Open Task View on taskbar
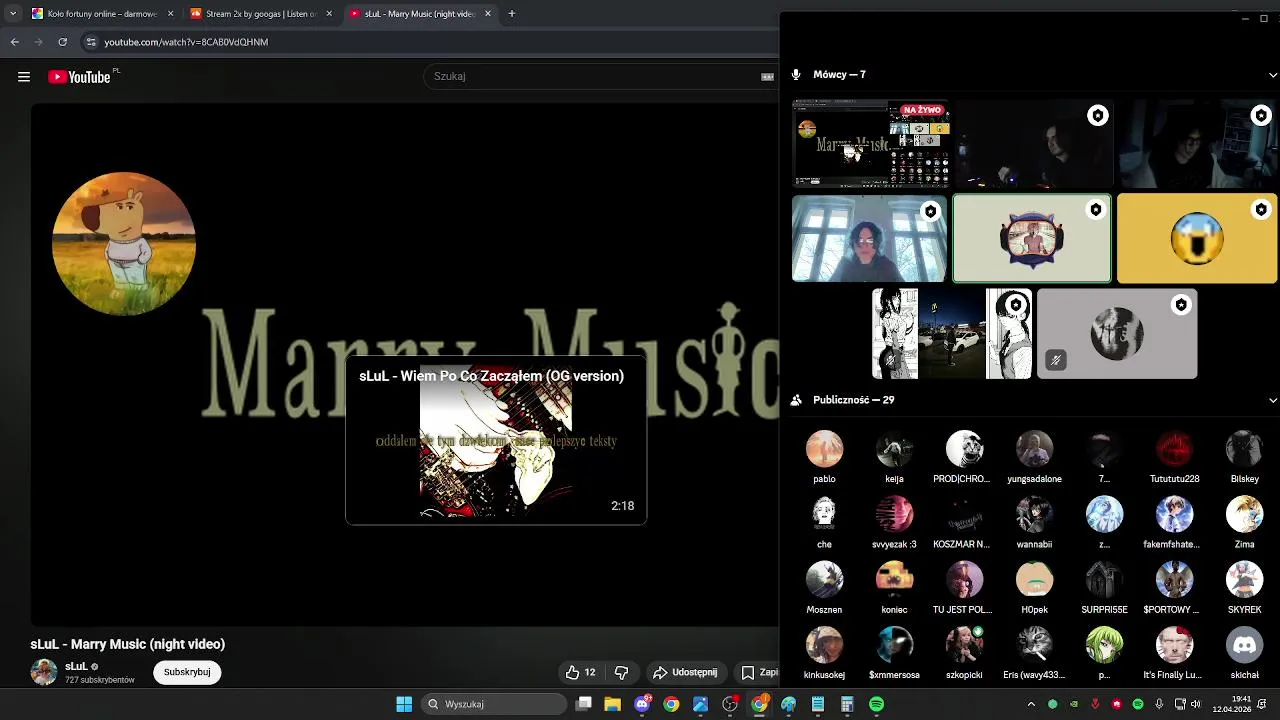This screenshot has height=720, width=1280. 584,704
